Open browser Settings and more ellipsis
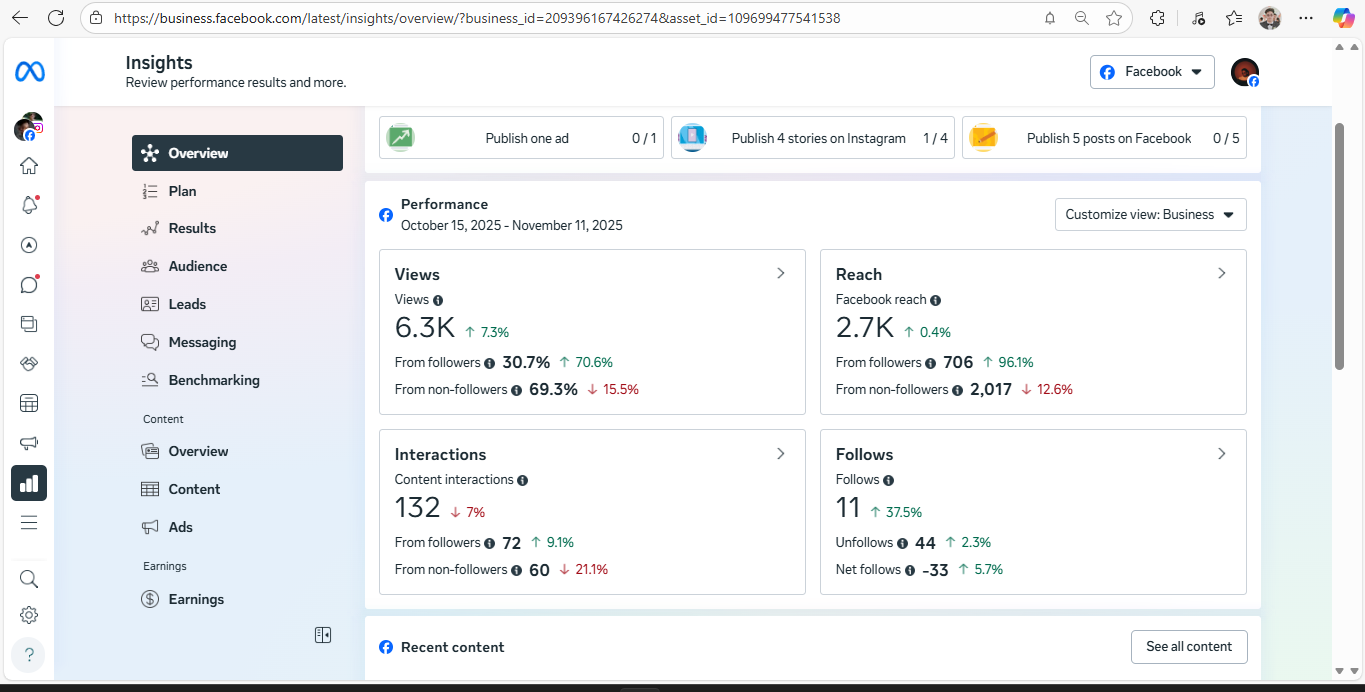The image size is (1365, 692). pos(1306,18)
